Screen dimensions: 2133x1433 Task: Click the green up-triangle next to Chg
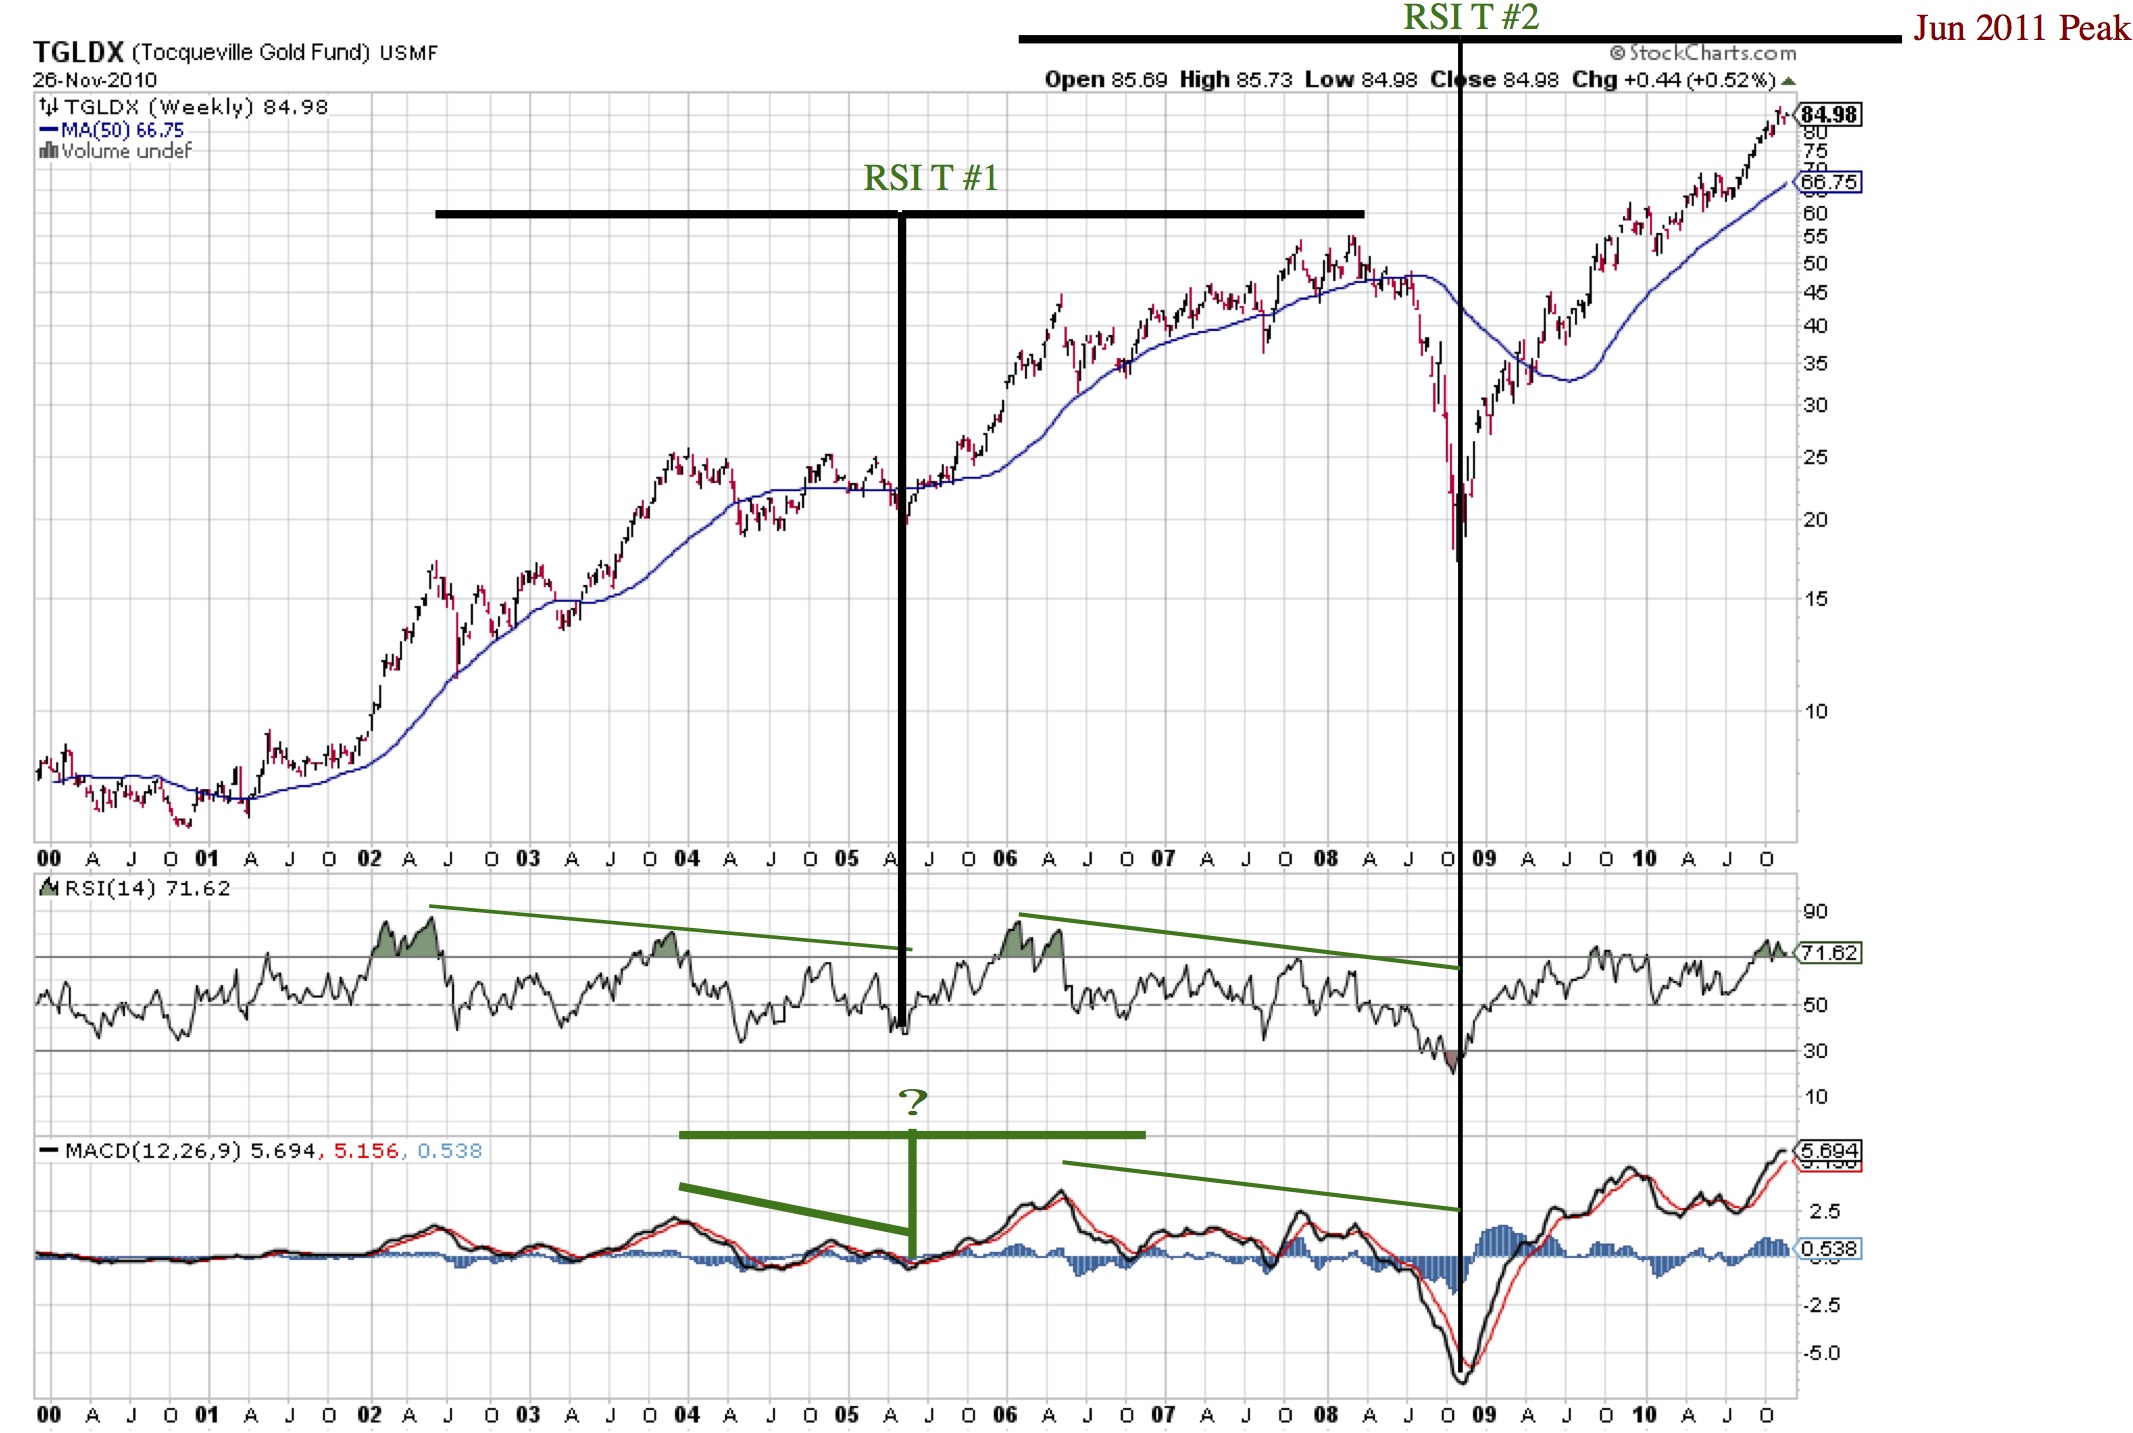tap(1789, 81)
